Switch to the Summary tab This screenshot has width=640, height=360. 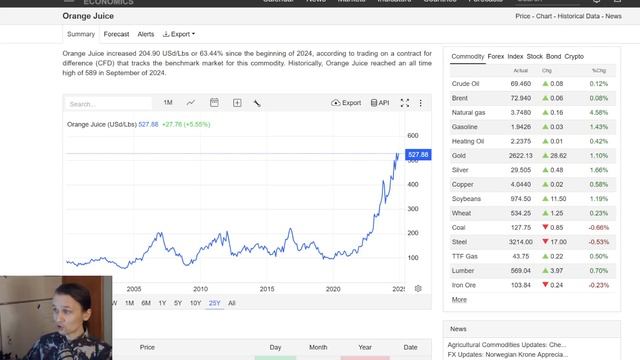point(81,34)
